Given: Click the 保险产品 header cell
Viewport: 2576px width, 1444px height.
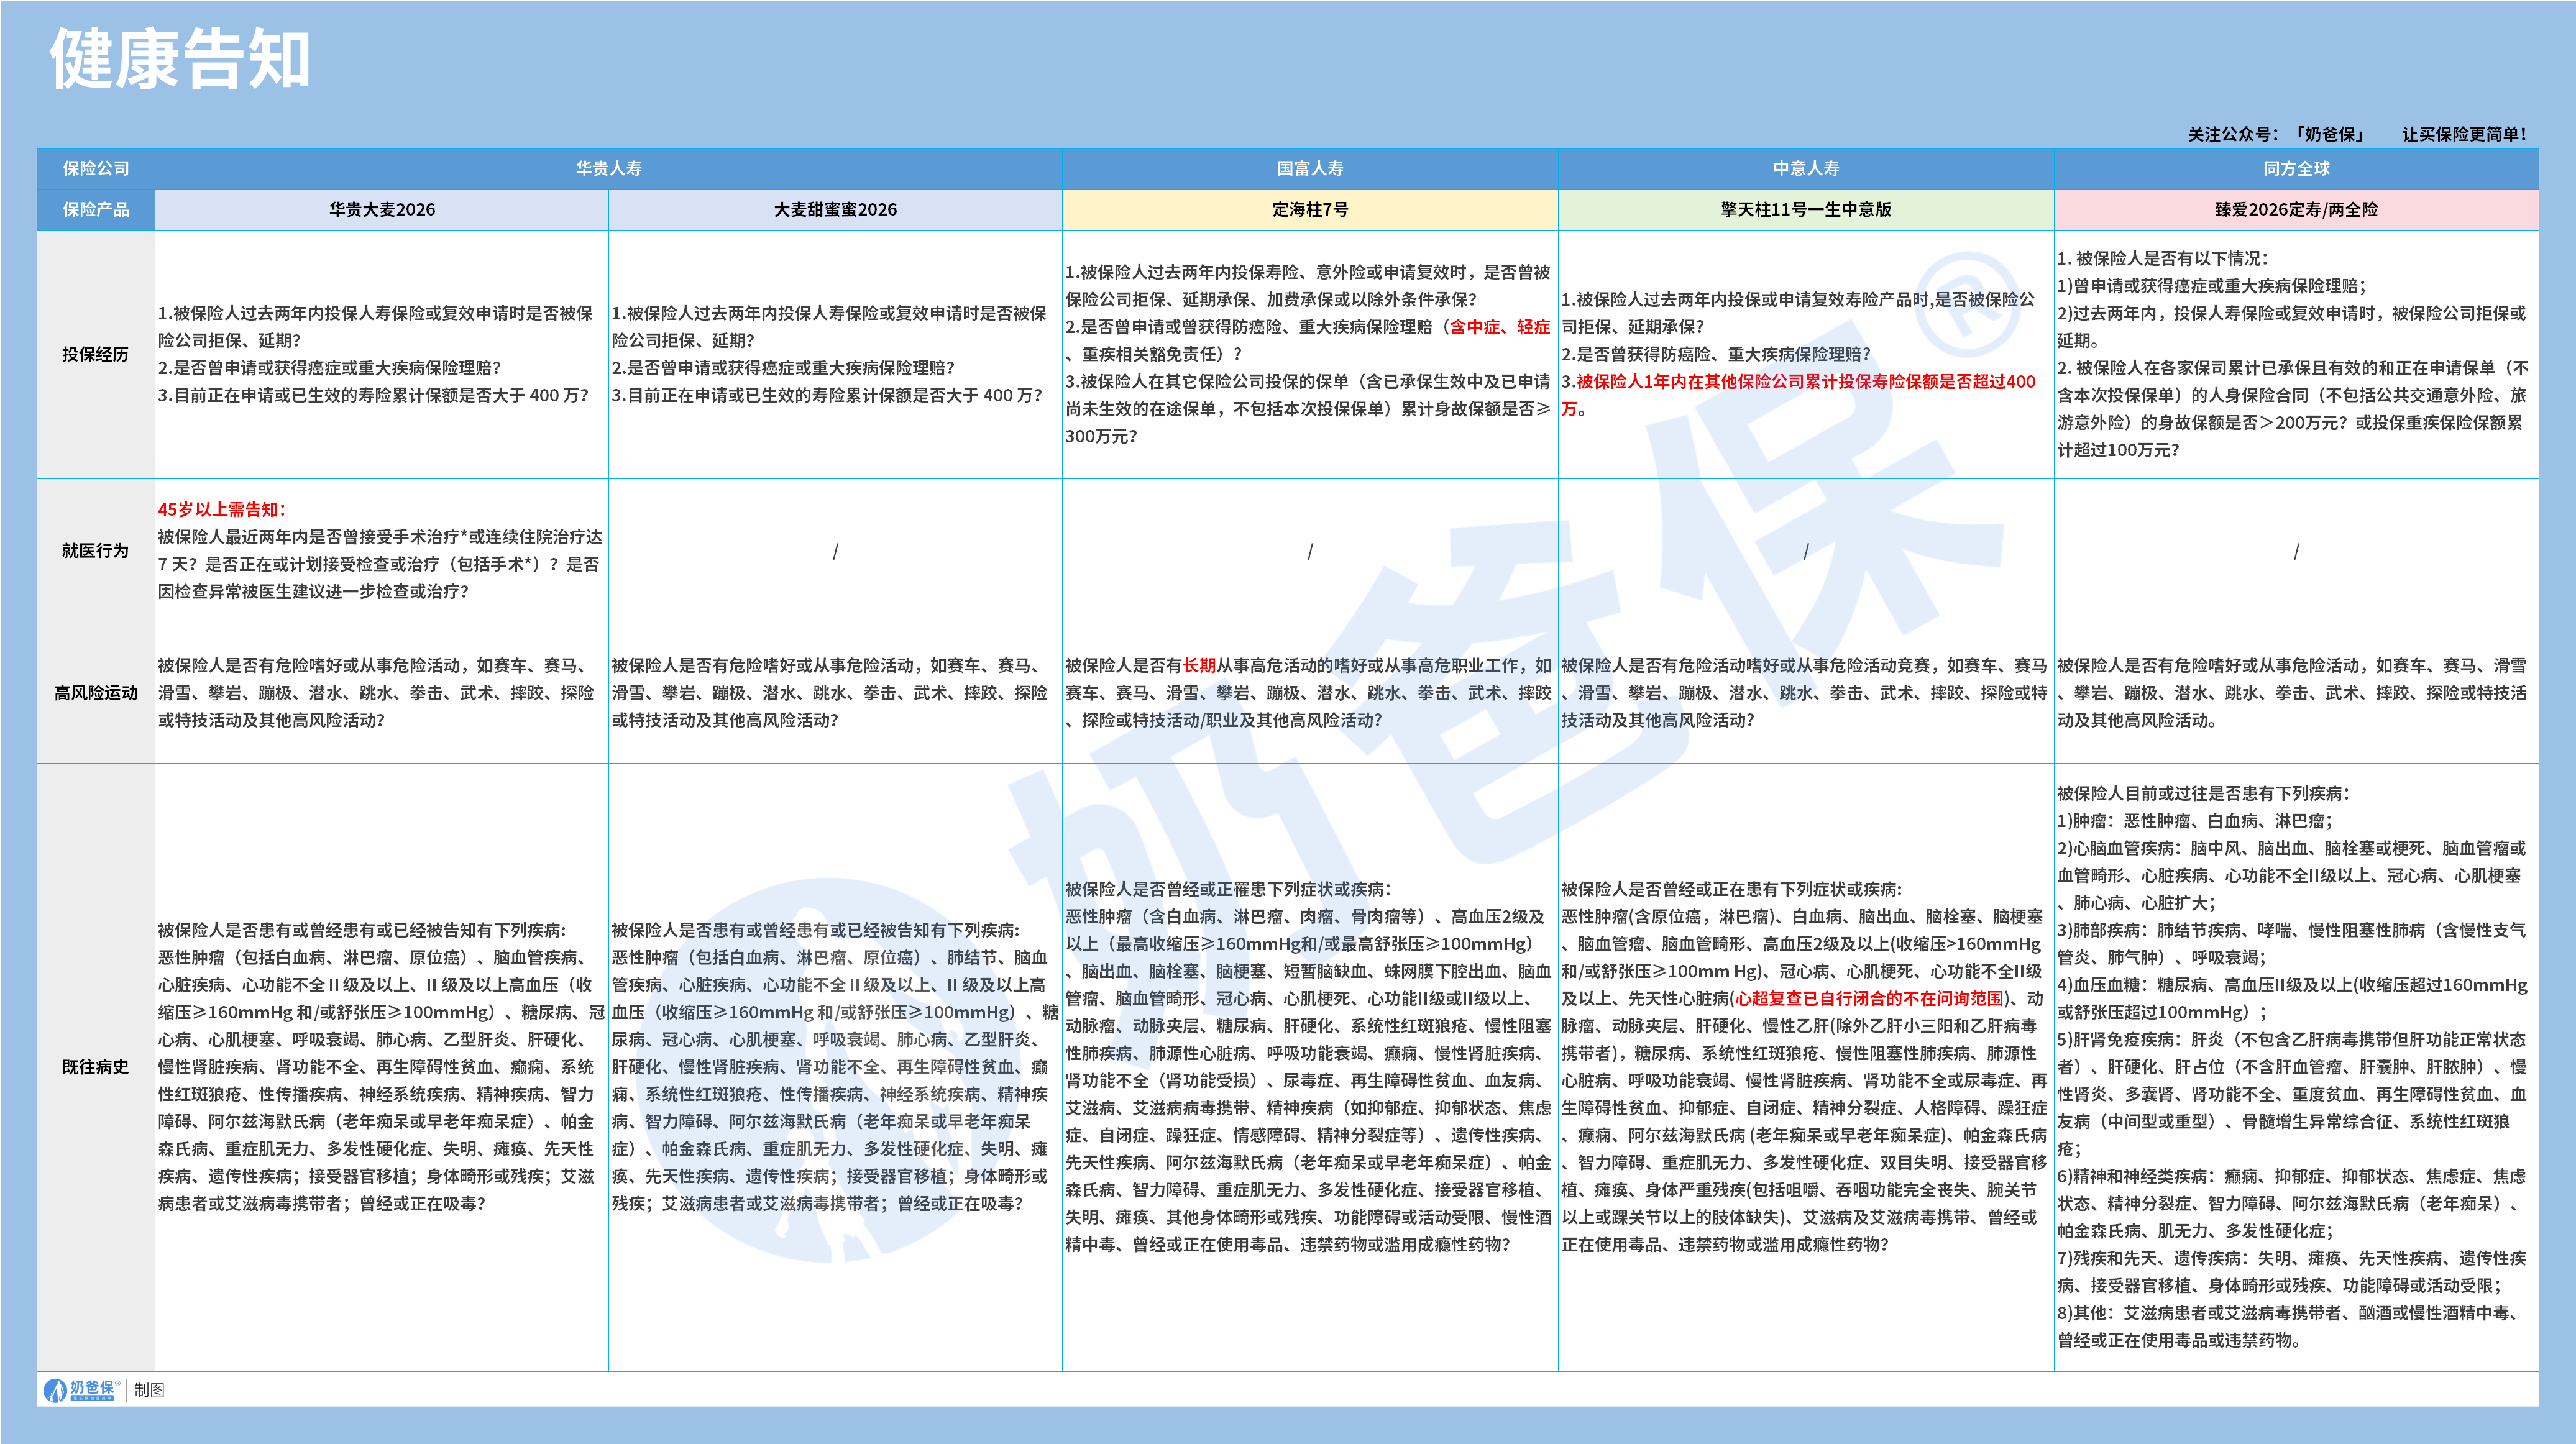Looking at the screenshot, I should [96, 209].
